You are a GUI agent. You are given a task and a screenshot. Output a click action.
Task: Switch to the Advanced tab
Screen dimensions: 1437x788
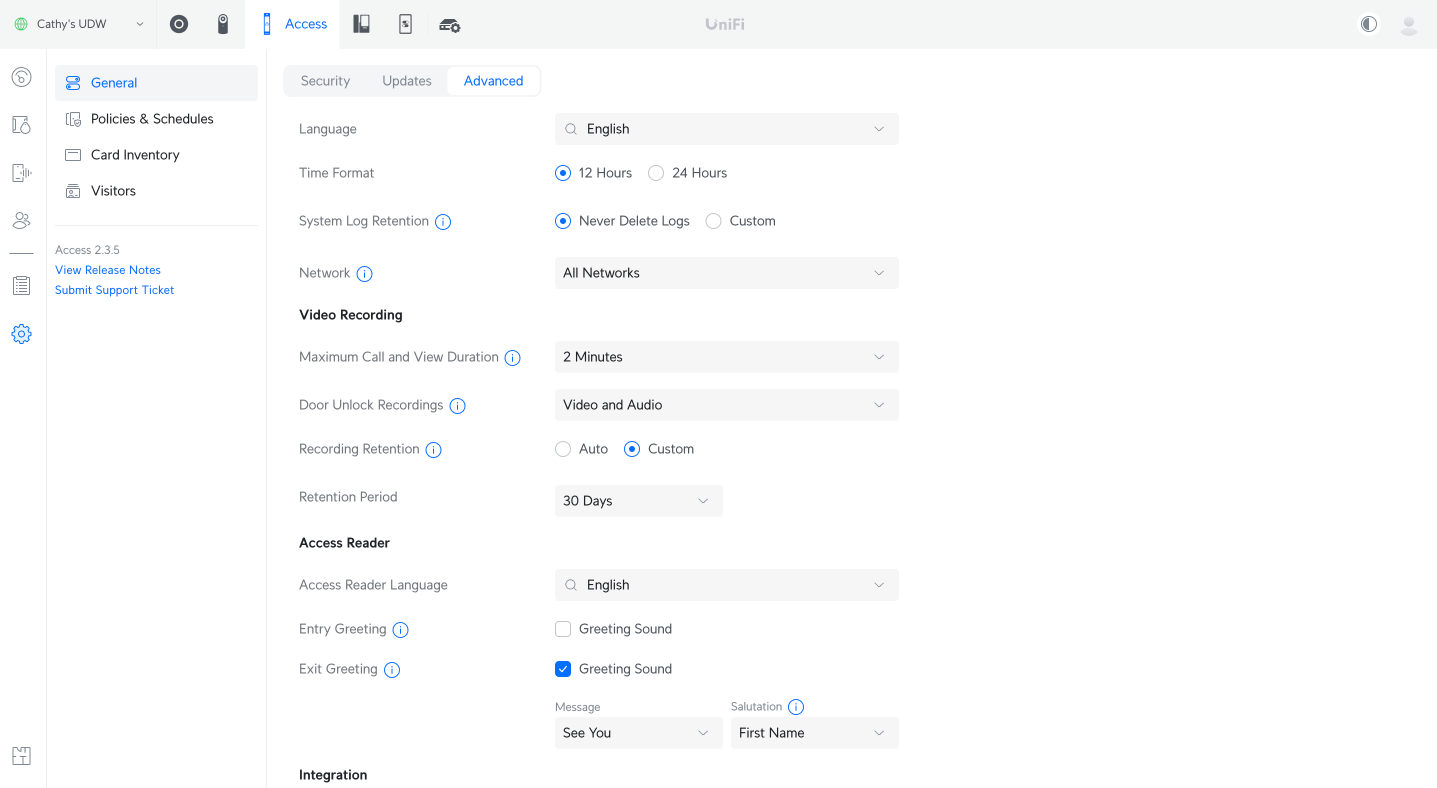coord(494,81)
